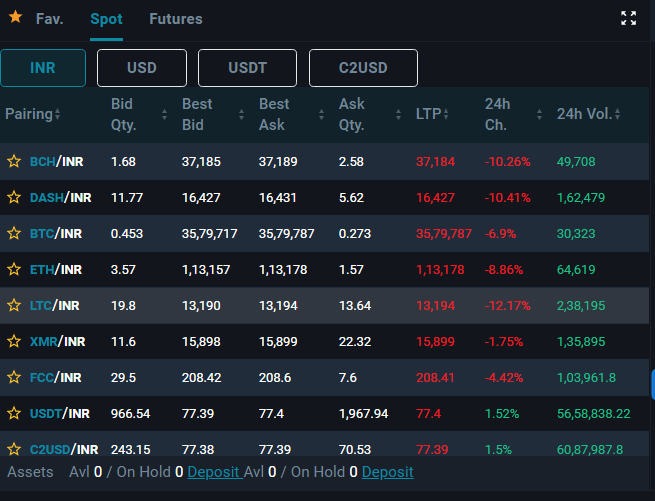655x501 pixels.
Task: Sort by 24h Vol. column arrows
Action: click(x=617, y=114)
